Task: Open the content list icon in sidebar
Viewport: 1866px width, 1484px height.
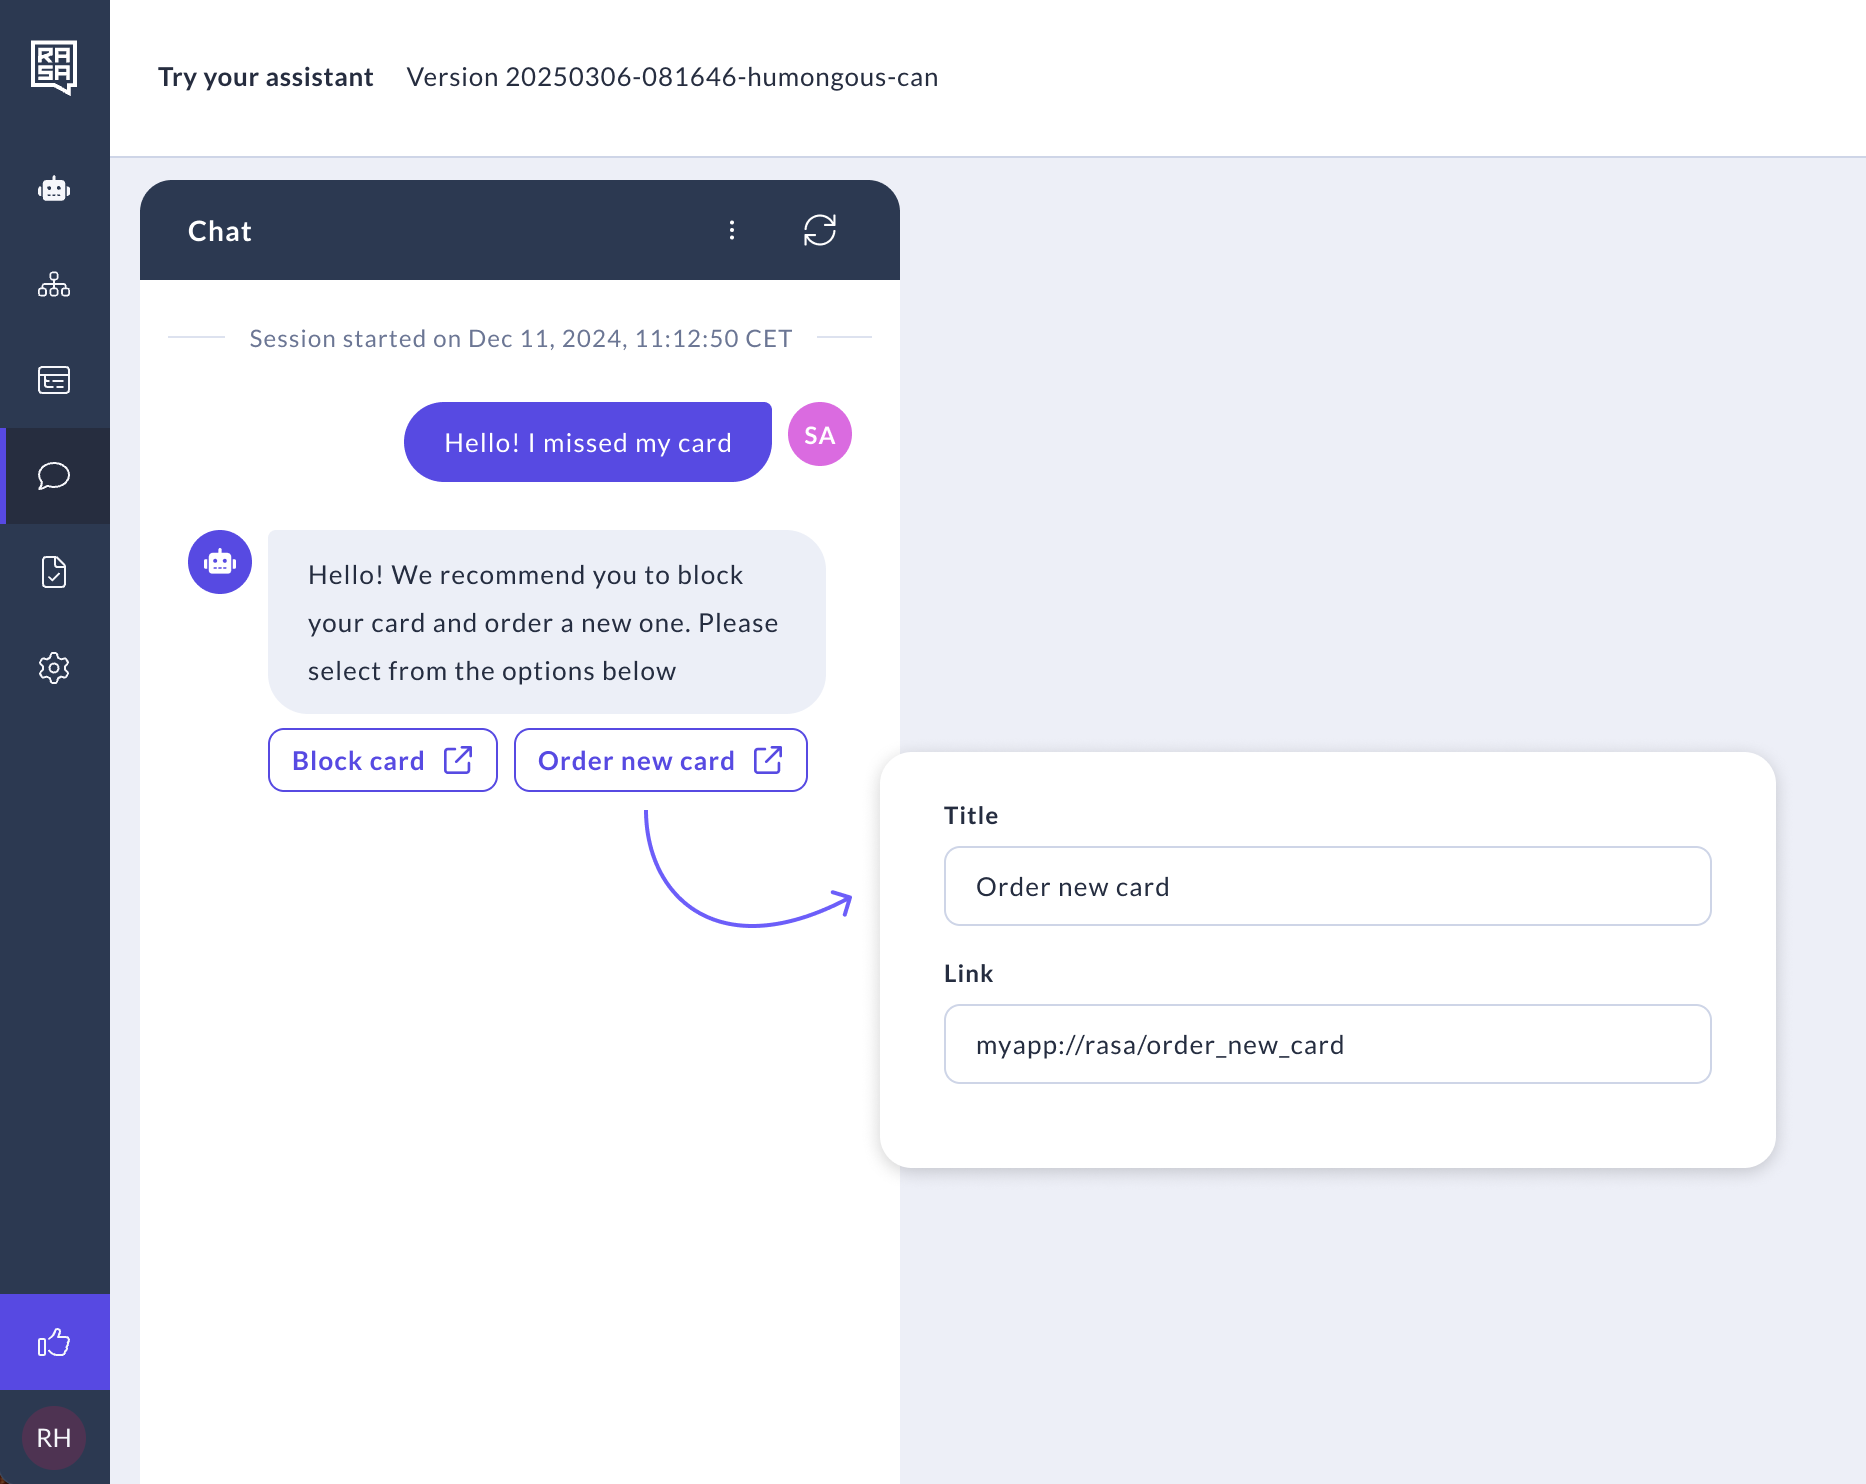Action: pos(54,380)
